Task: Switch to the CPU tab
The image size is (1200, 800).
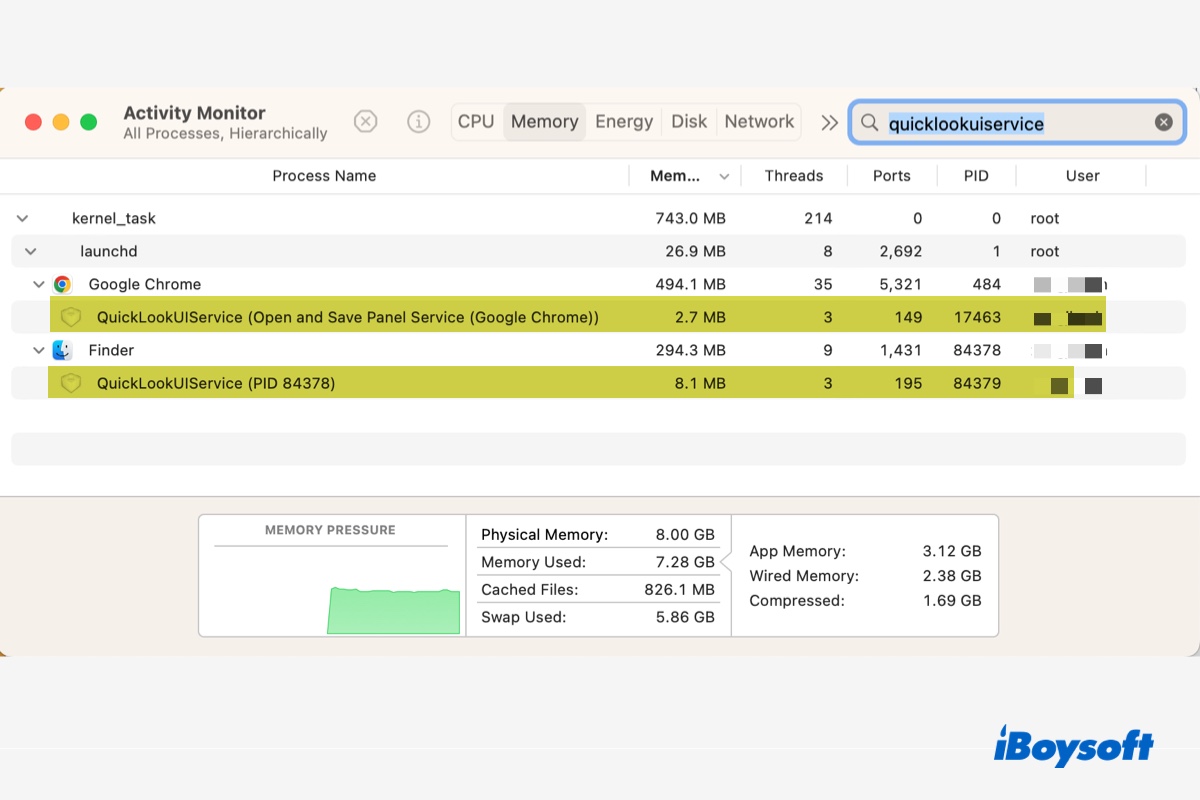Action: tap(476, 122)
